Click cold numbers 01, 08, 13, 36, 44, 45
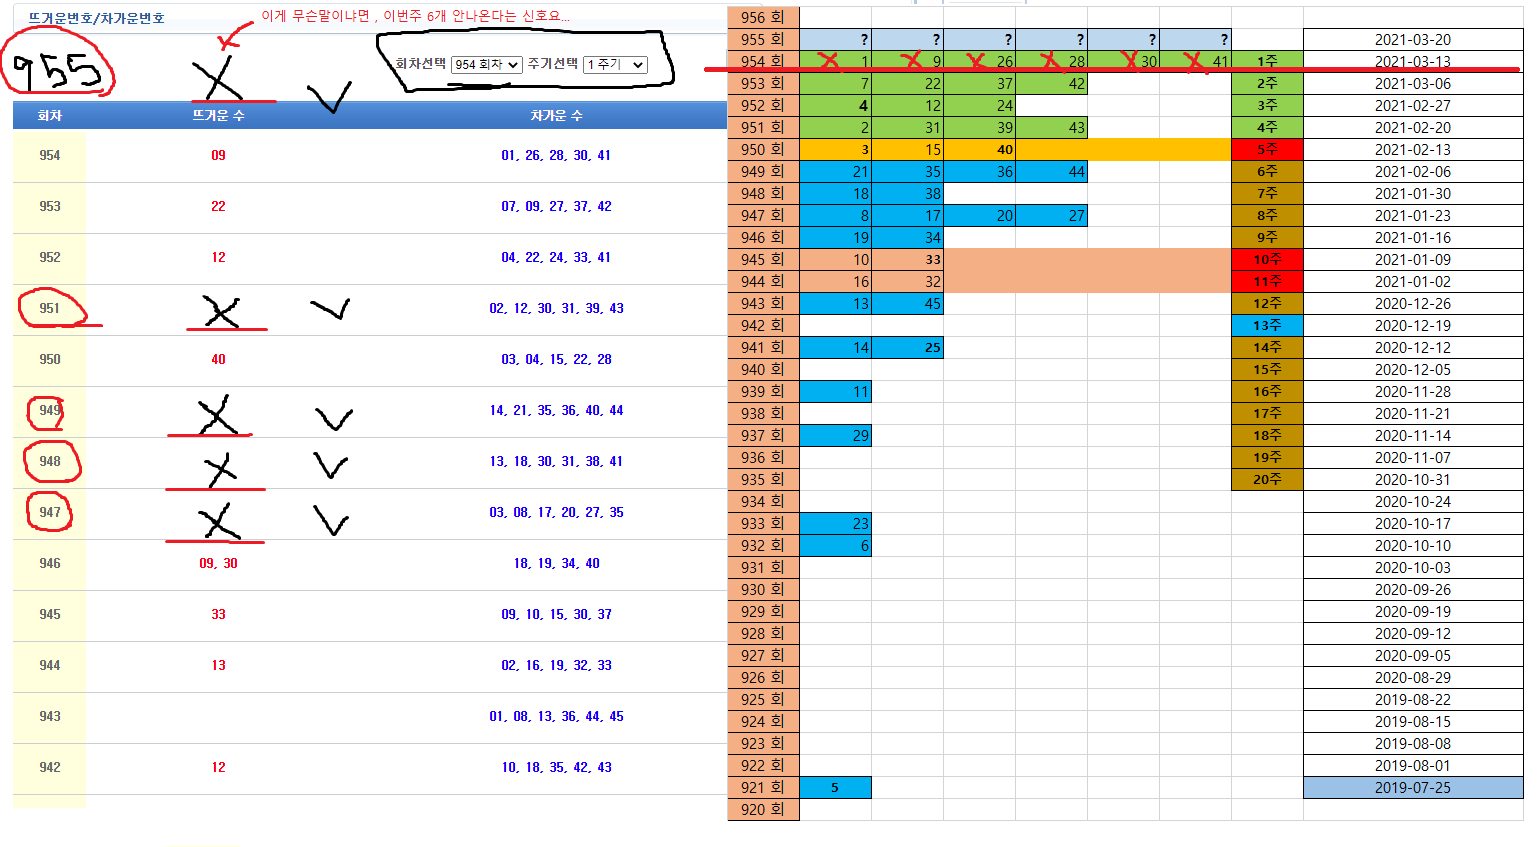This screenshot has width=1540, height=847. pyautogui.click(x=556, y=717)
